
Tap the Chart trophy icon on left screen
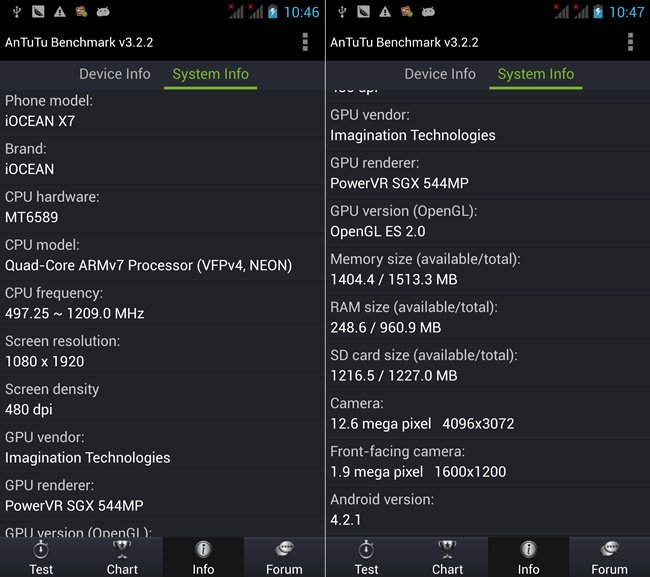122,549
